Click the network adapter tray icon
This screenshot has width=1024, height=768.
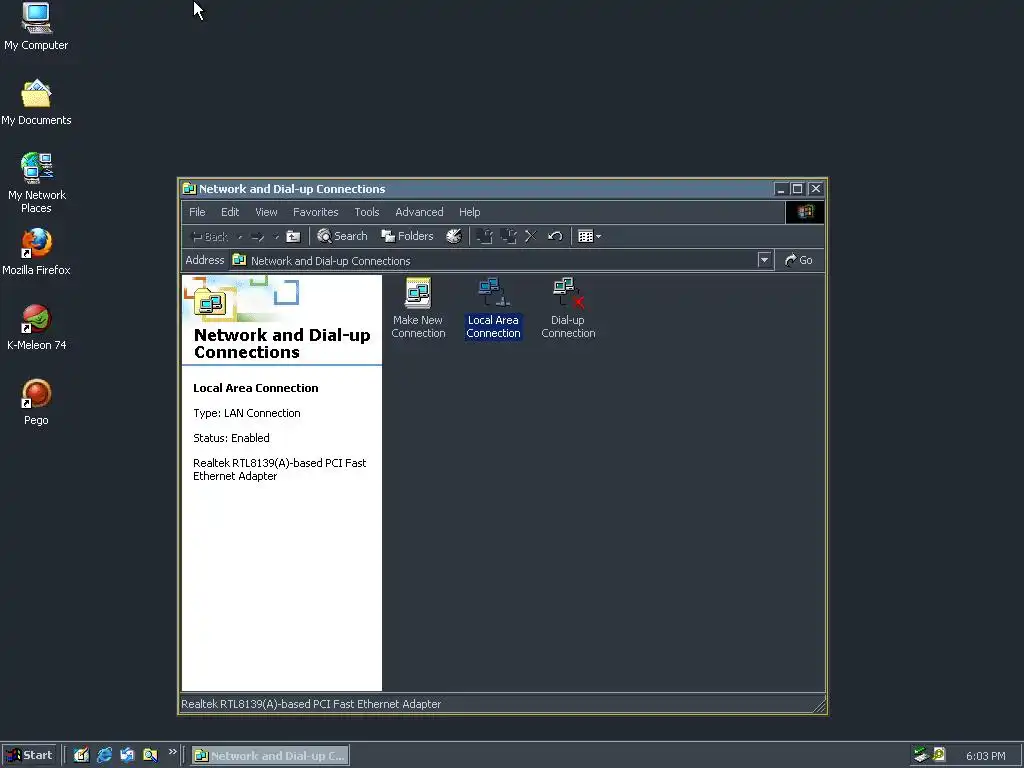click(921, 755)
